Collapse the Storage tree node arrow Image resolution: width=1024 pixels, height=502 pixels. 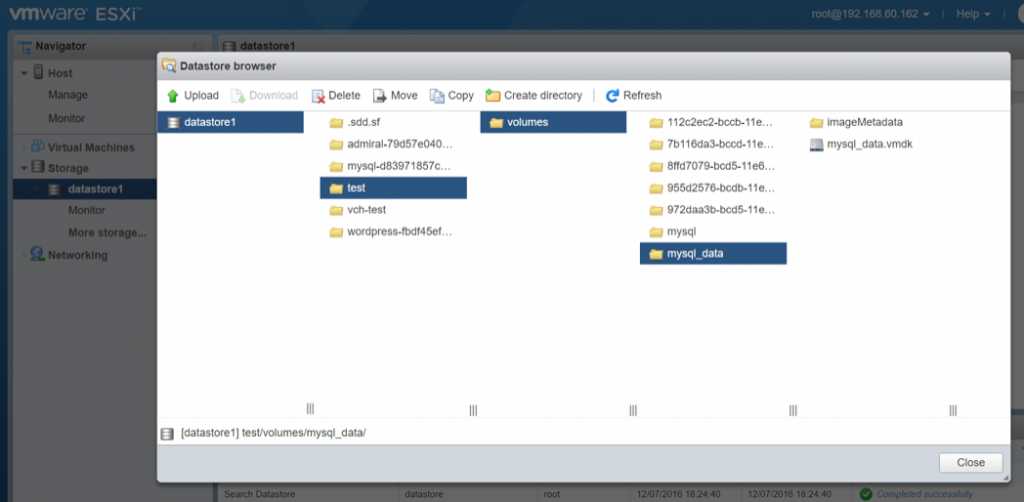tap(24, 168)
